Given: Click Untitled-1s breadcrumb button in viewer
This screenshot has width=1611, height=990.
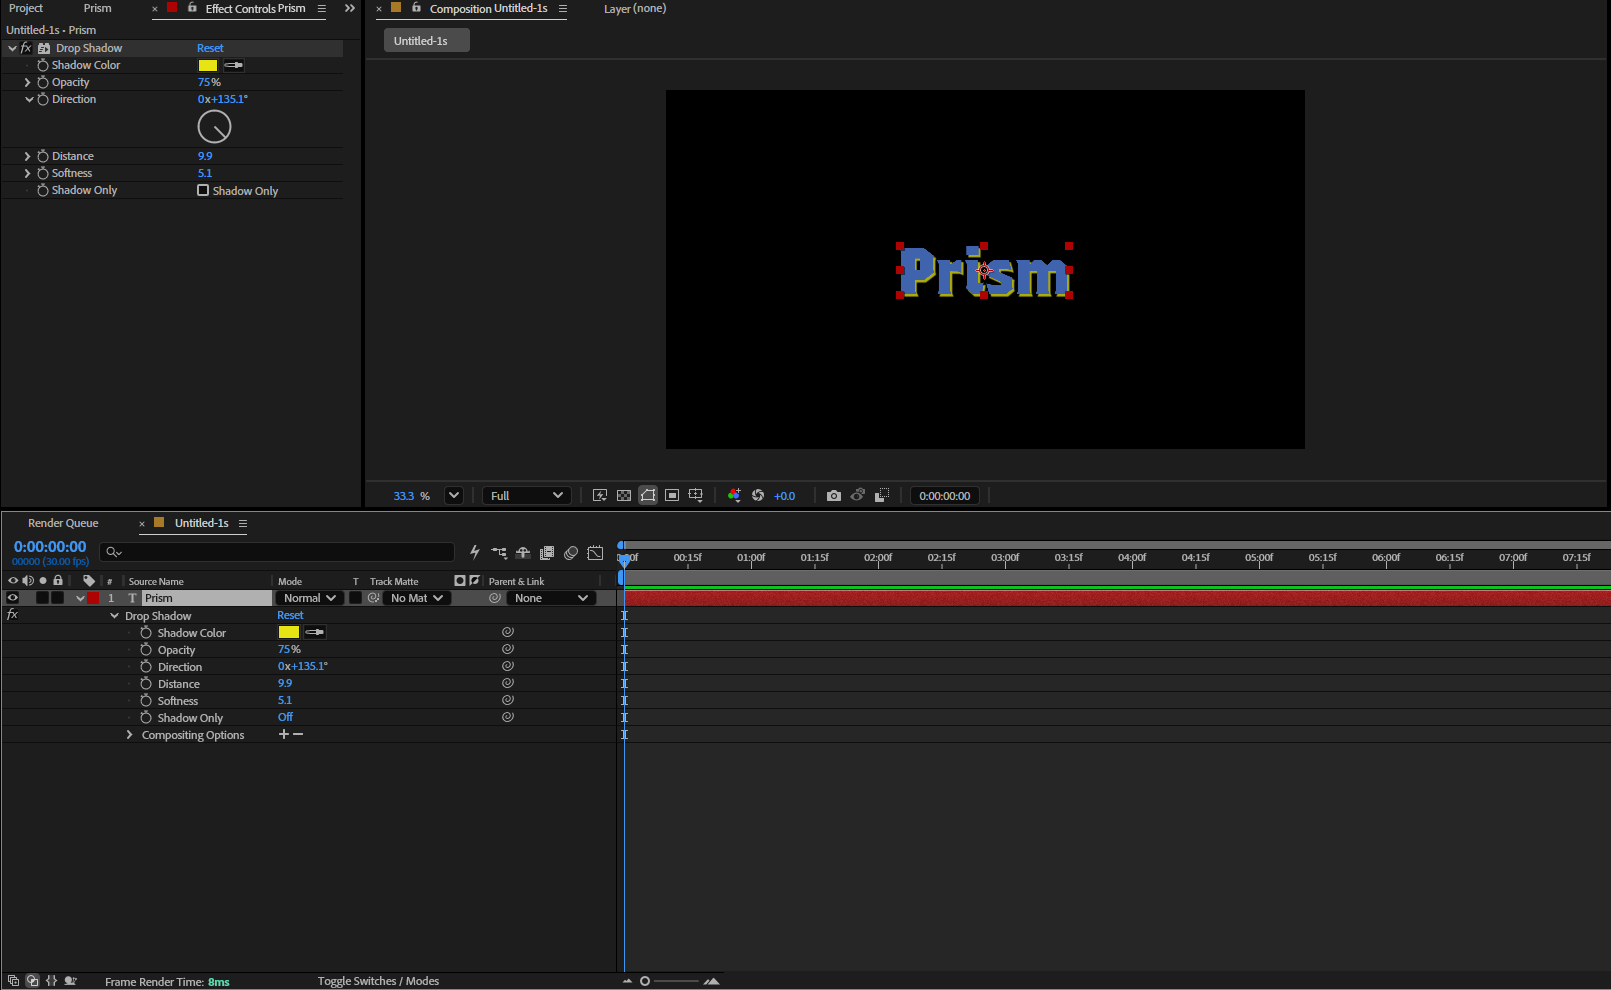Looking at the screenshot, I should tap(426, 41).
